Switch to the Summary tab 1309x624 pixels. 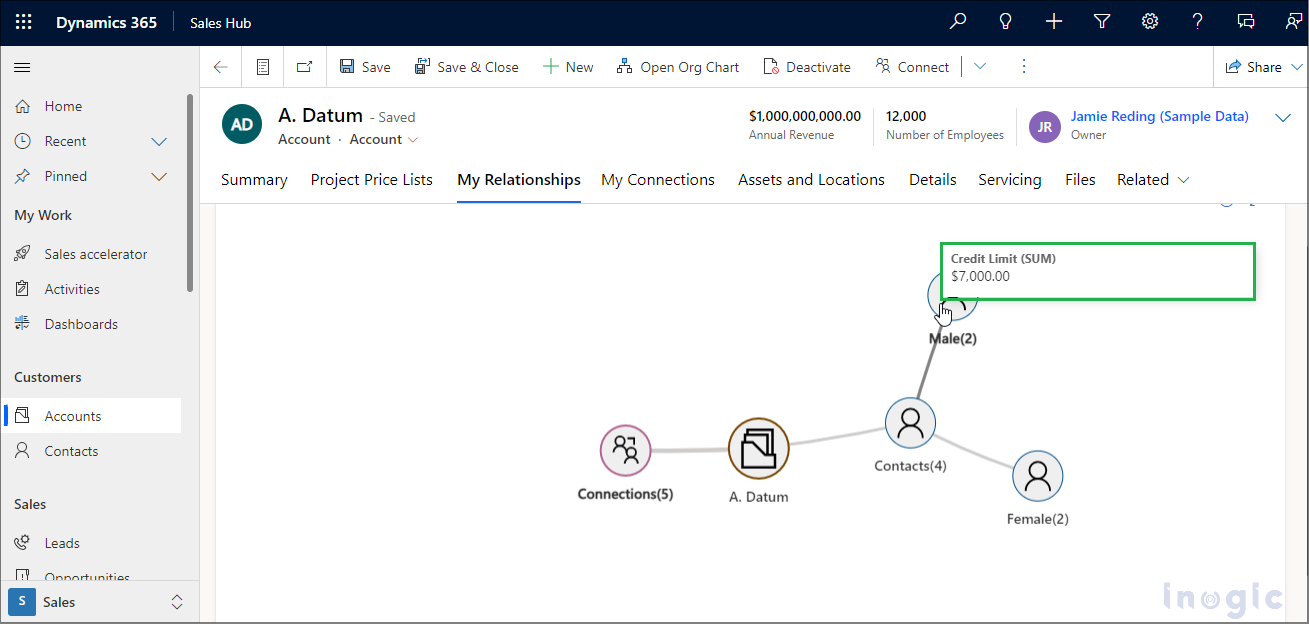254,180
